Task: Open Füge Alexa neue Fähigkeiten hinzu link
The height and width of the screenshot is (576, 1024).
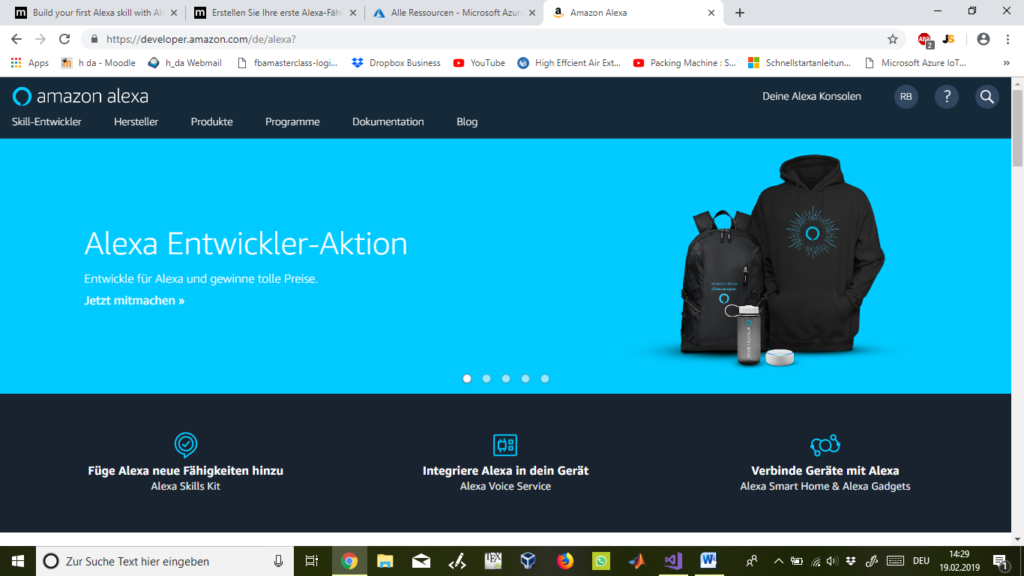Action: point(185,470)
